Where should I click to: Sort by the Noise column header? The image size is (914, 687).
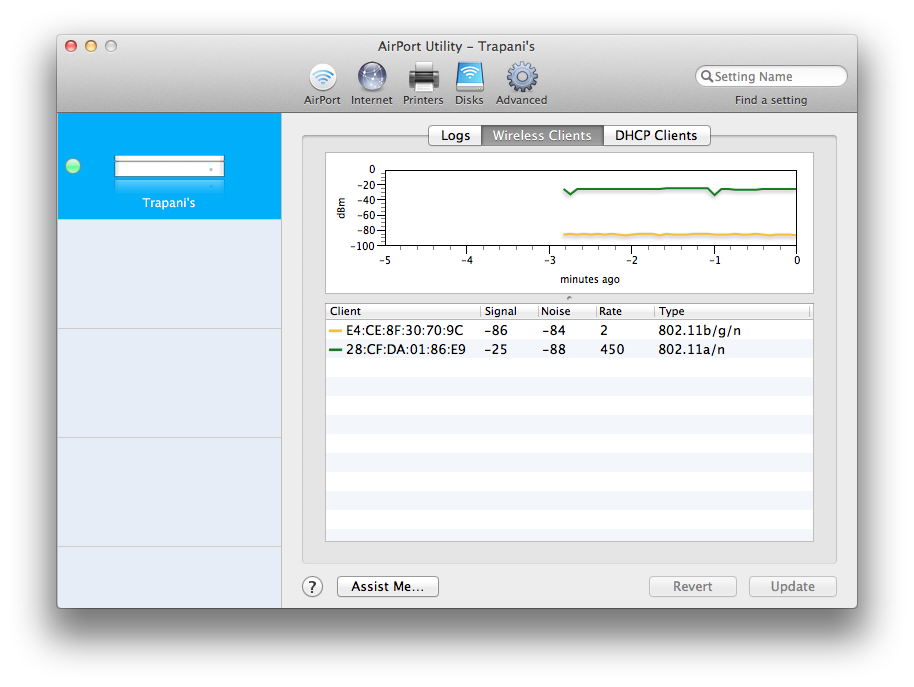tap(567, 311)
